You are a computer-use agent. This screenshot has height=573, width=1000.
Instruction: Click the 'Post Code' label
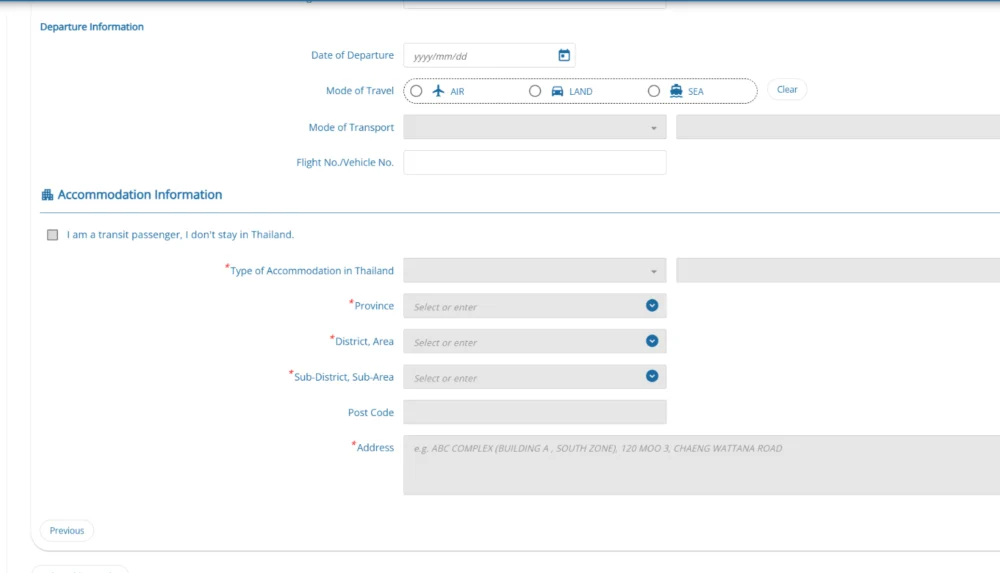pos(371,412)
